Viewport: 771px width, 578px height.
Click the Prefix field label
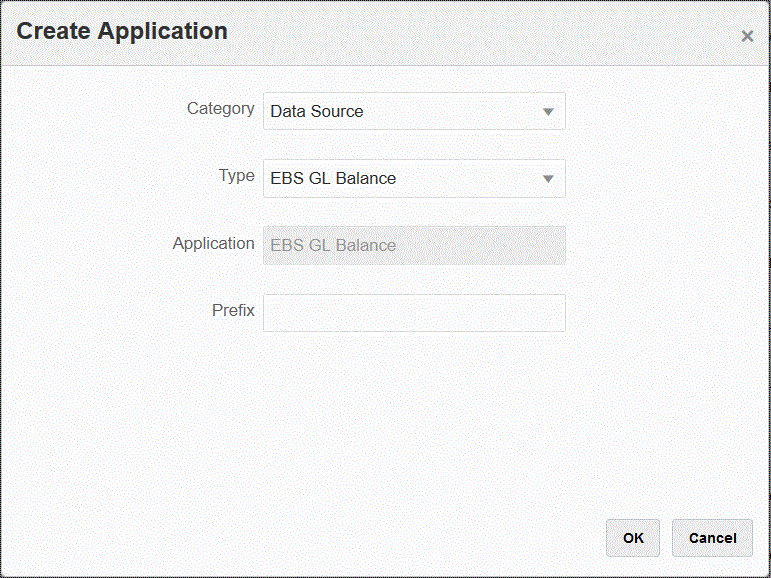pos(233,310)
